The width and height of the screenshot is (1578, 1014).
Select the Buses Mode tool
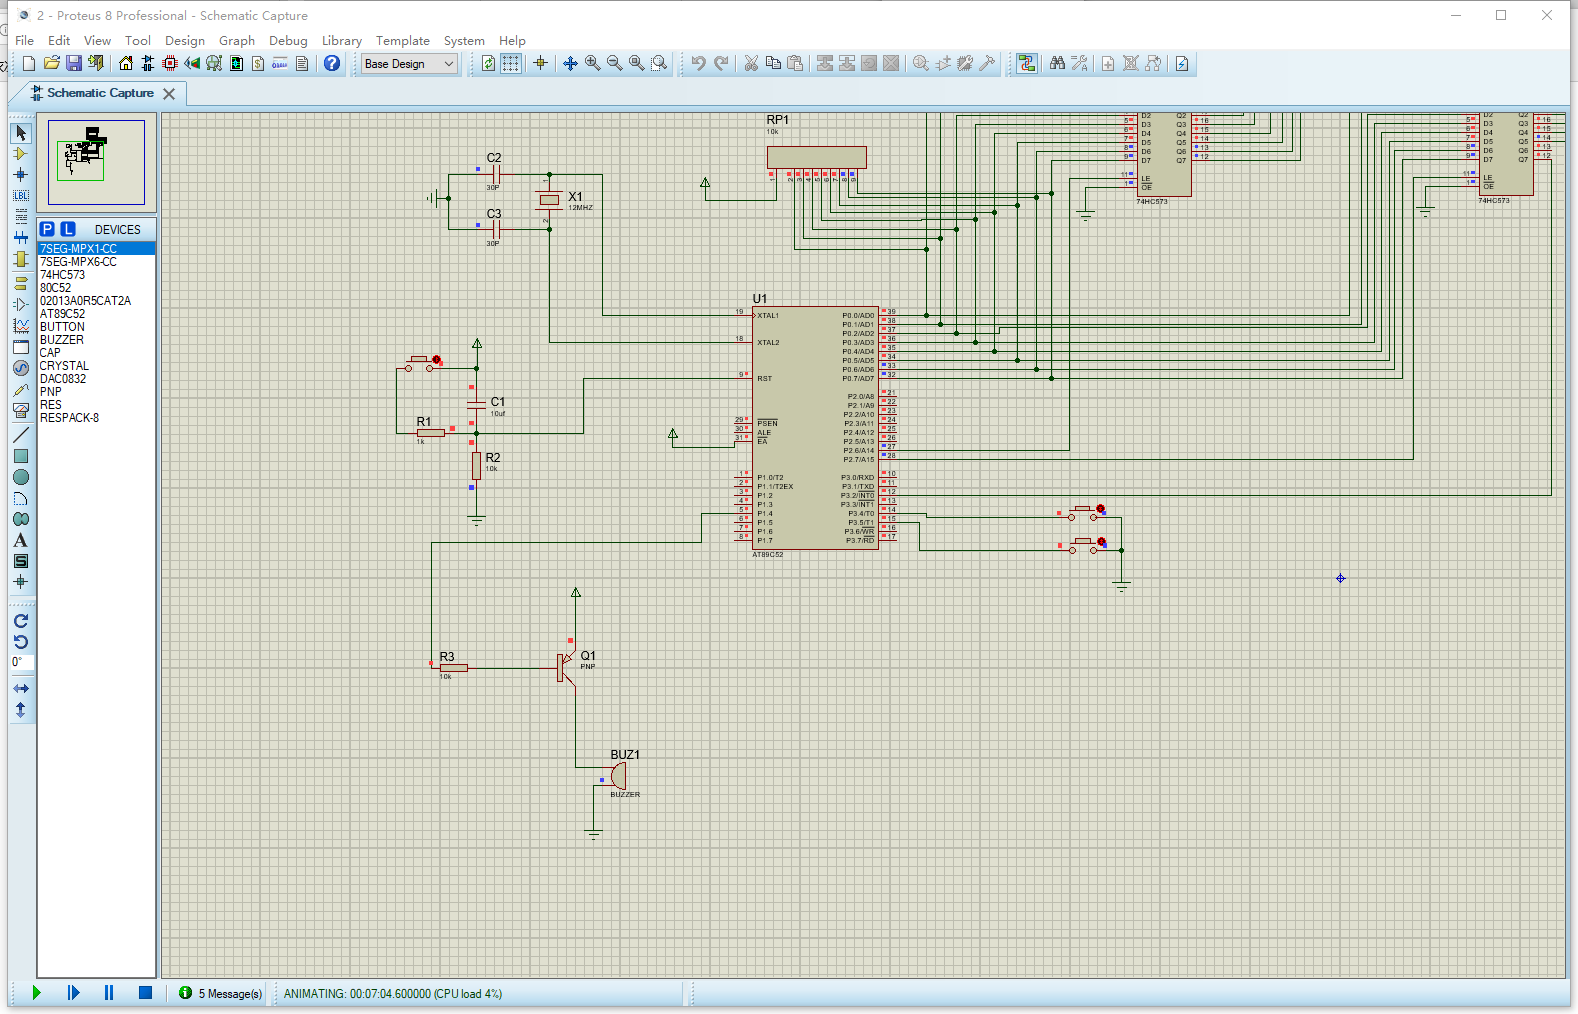coord(21,238)
